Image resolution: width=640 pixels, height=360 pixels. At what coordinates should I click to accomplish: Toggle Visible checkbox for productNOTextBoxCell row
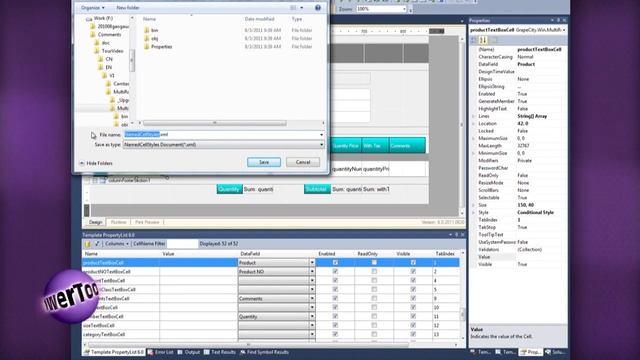(x=413, y=272)
